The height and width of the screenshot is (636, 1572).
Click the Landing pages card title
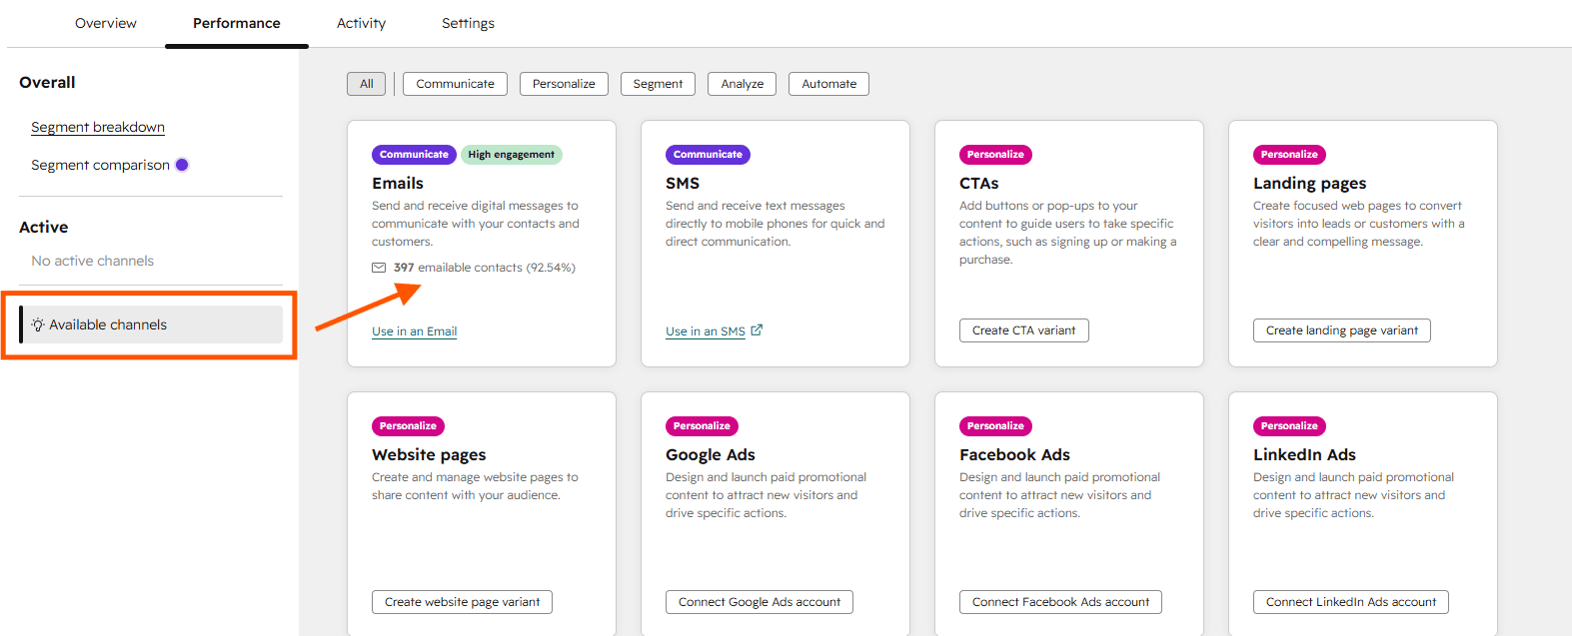[1310, 183]
